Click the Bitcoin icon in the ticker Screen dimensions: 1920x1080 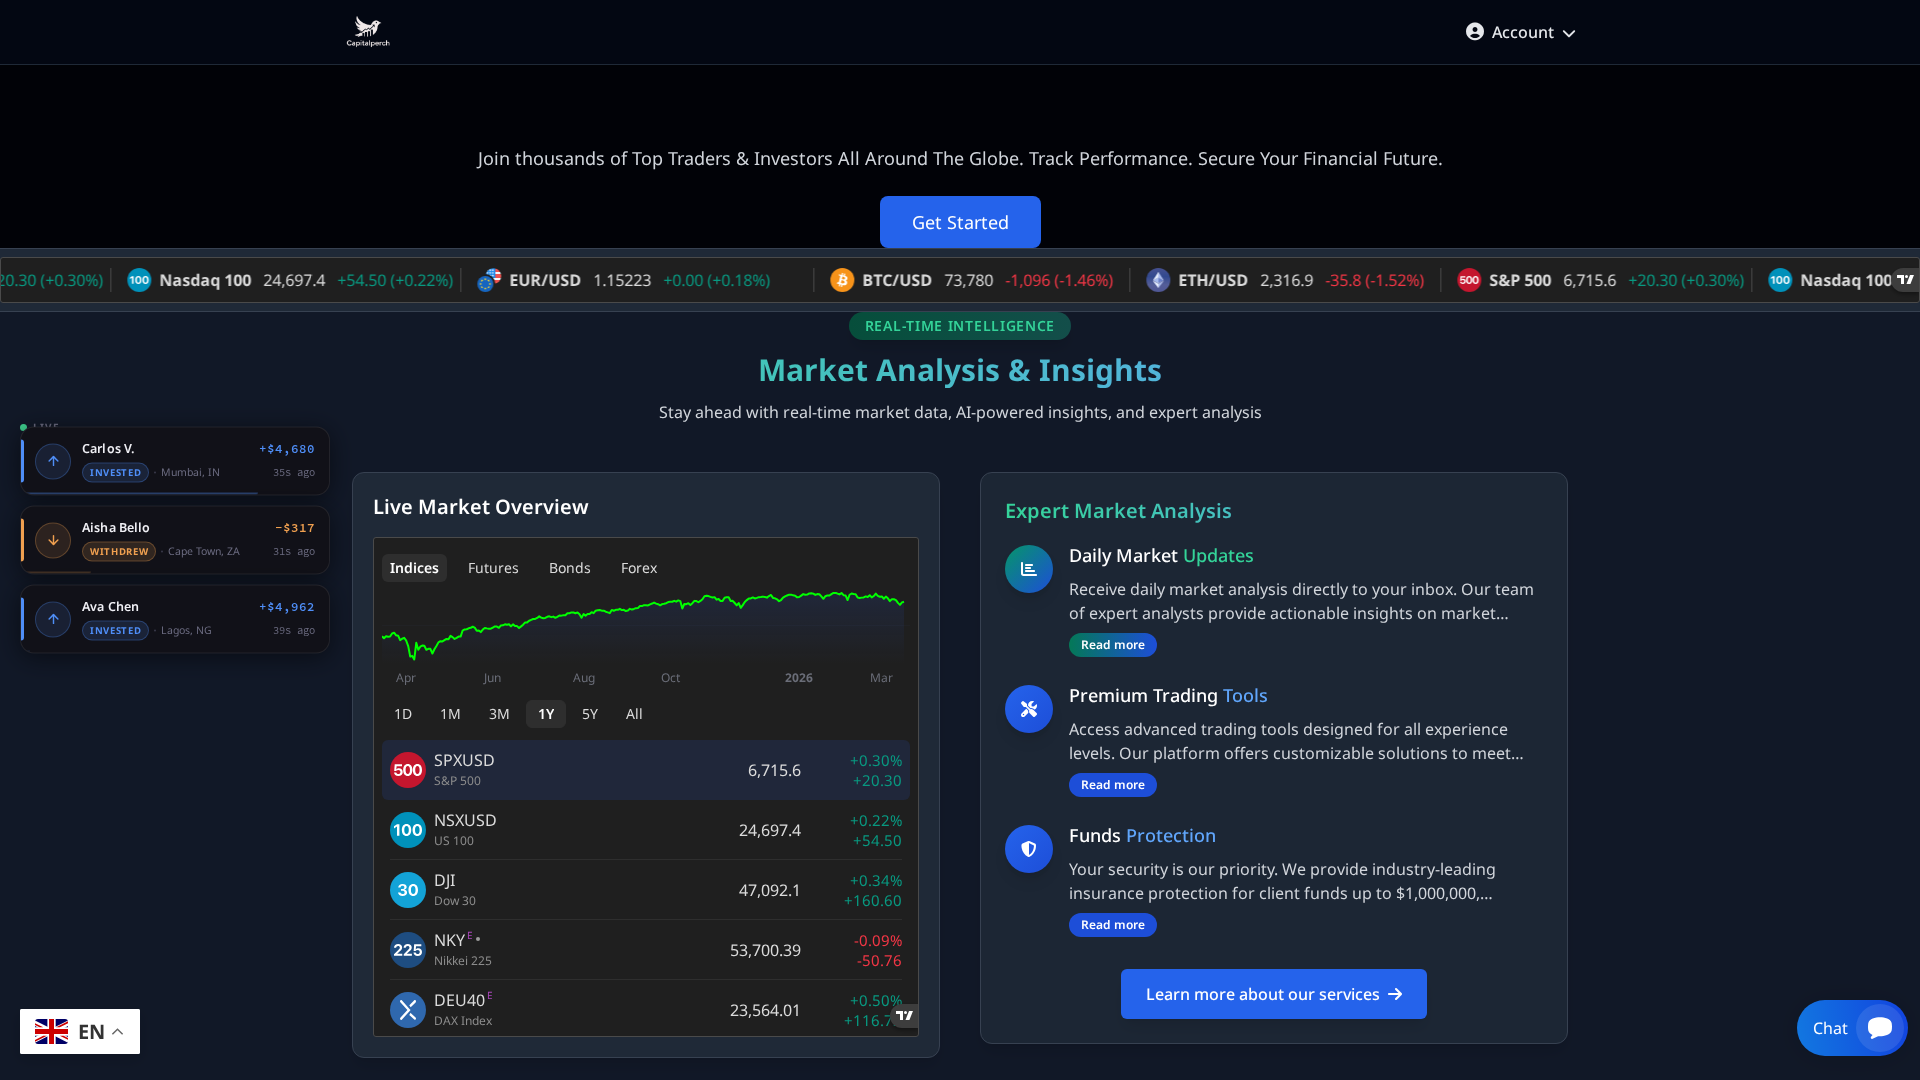(x=841, y=281)
